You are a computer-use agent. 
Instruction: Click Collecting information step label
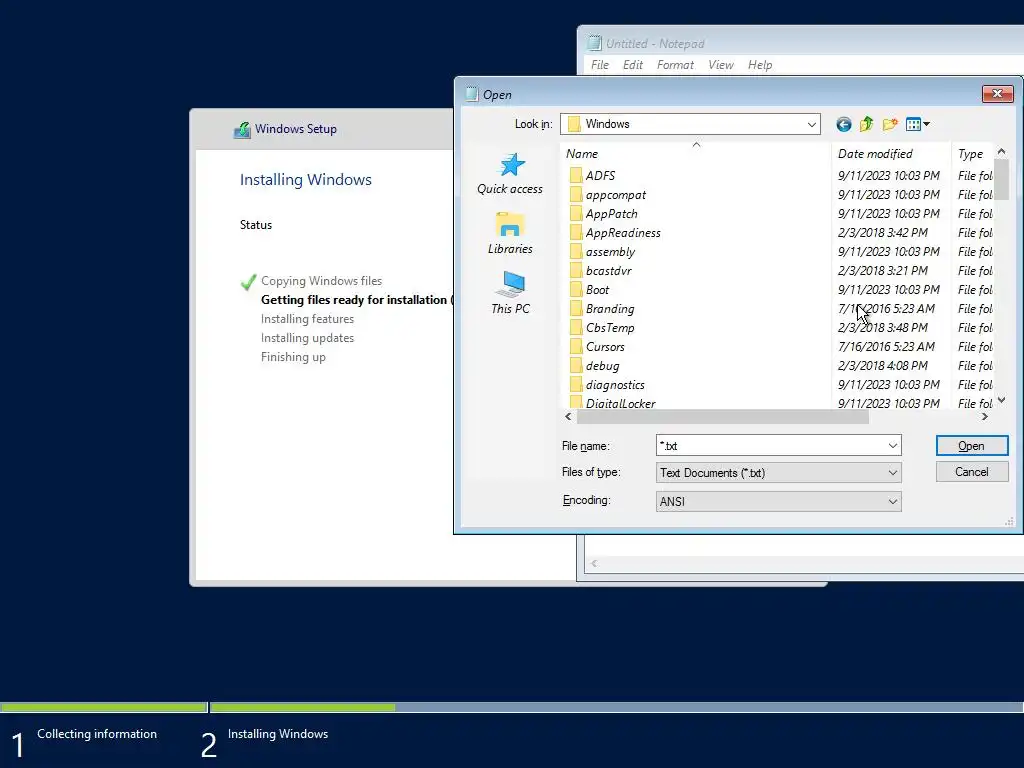click(x=97, y=734)
